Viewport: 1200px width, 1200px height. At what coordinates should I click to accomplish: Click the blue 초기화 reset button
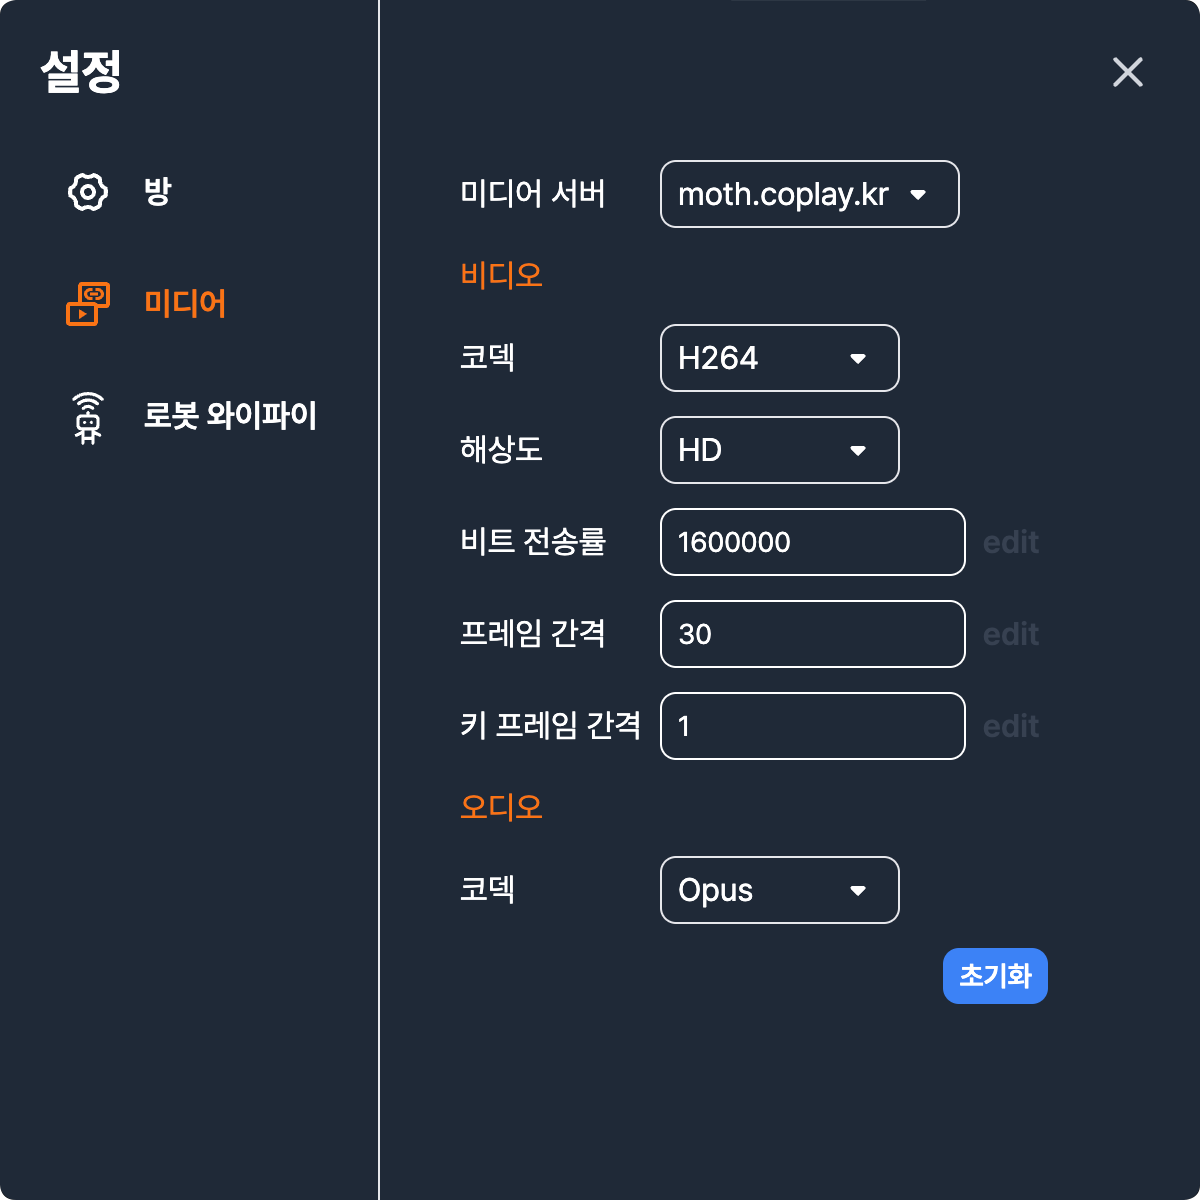(995, 976)
